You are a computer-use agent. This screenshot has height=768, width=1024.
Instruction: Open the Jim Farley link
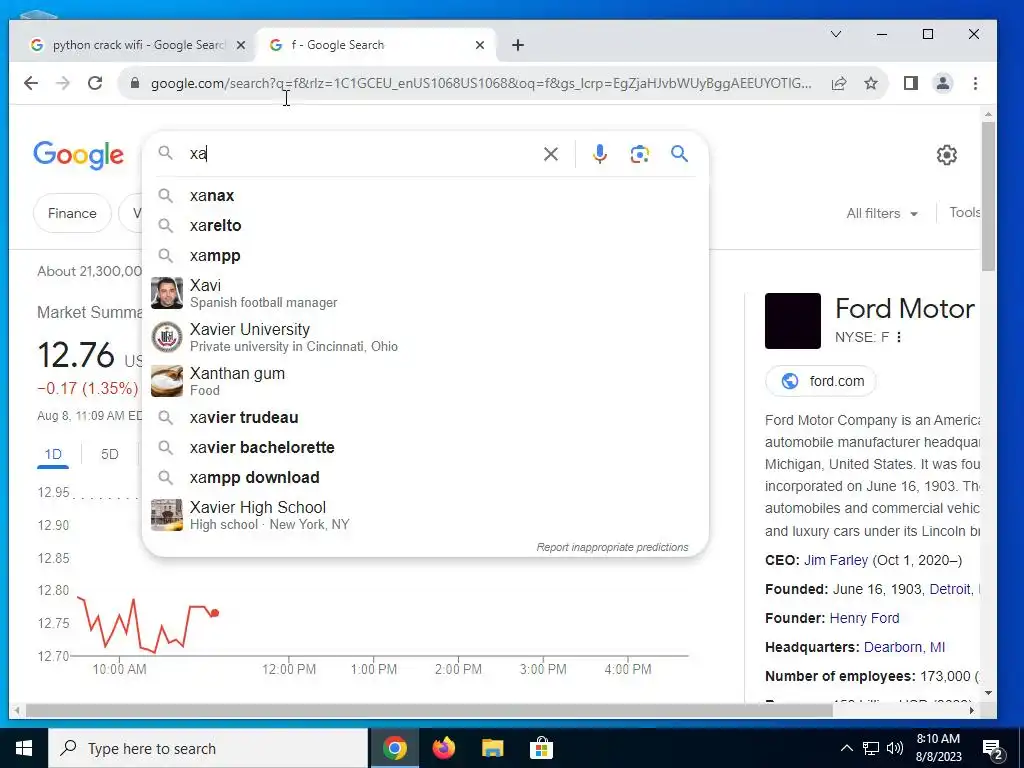click(836, 560)
